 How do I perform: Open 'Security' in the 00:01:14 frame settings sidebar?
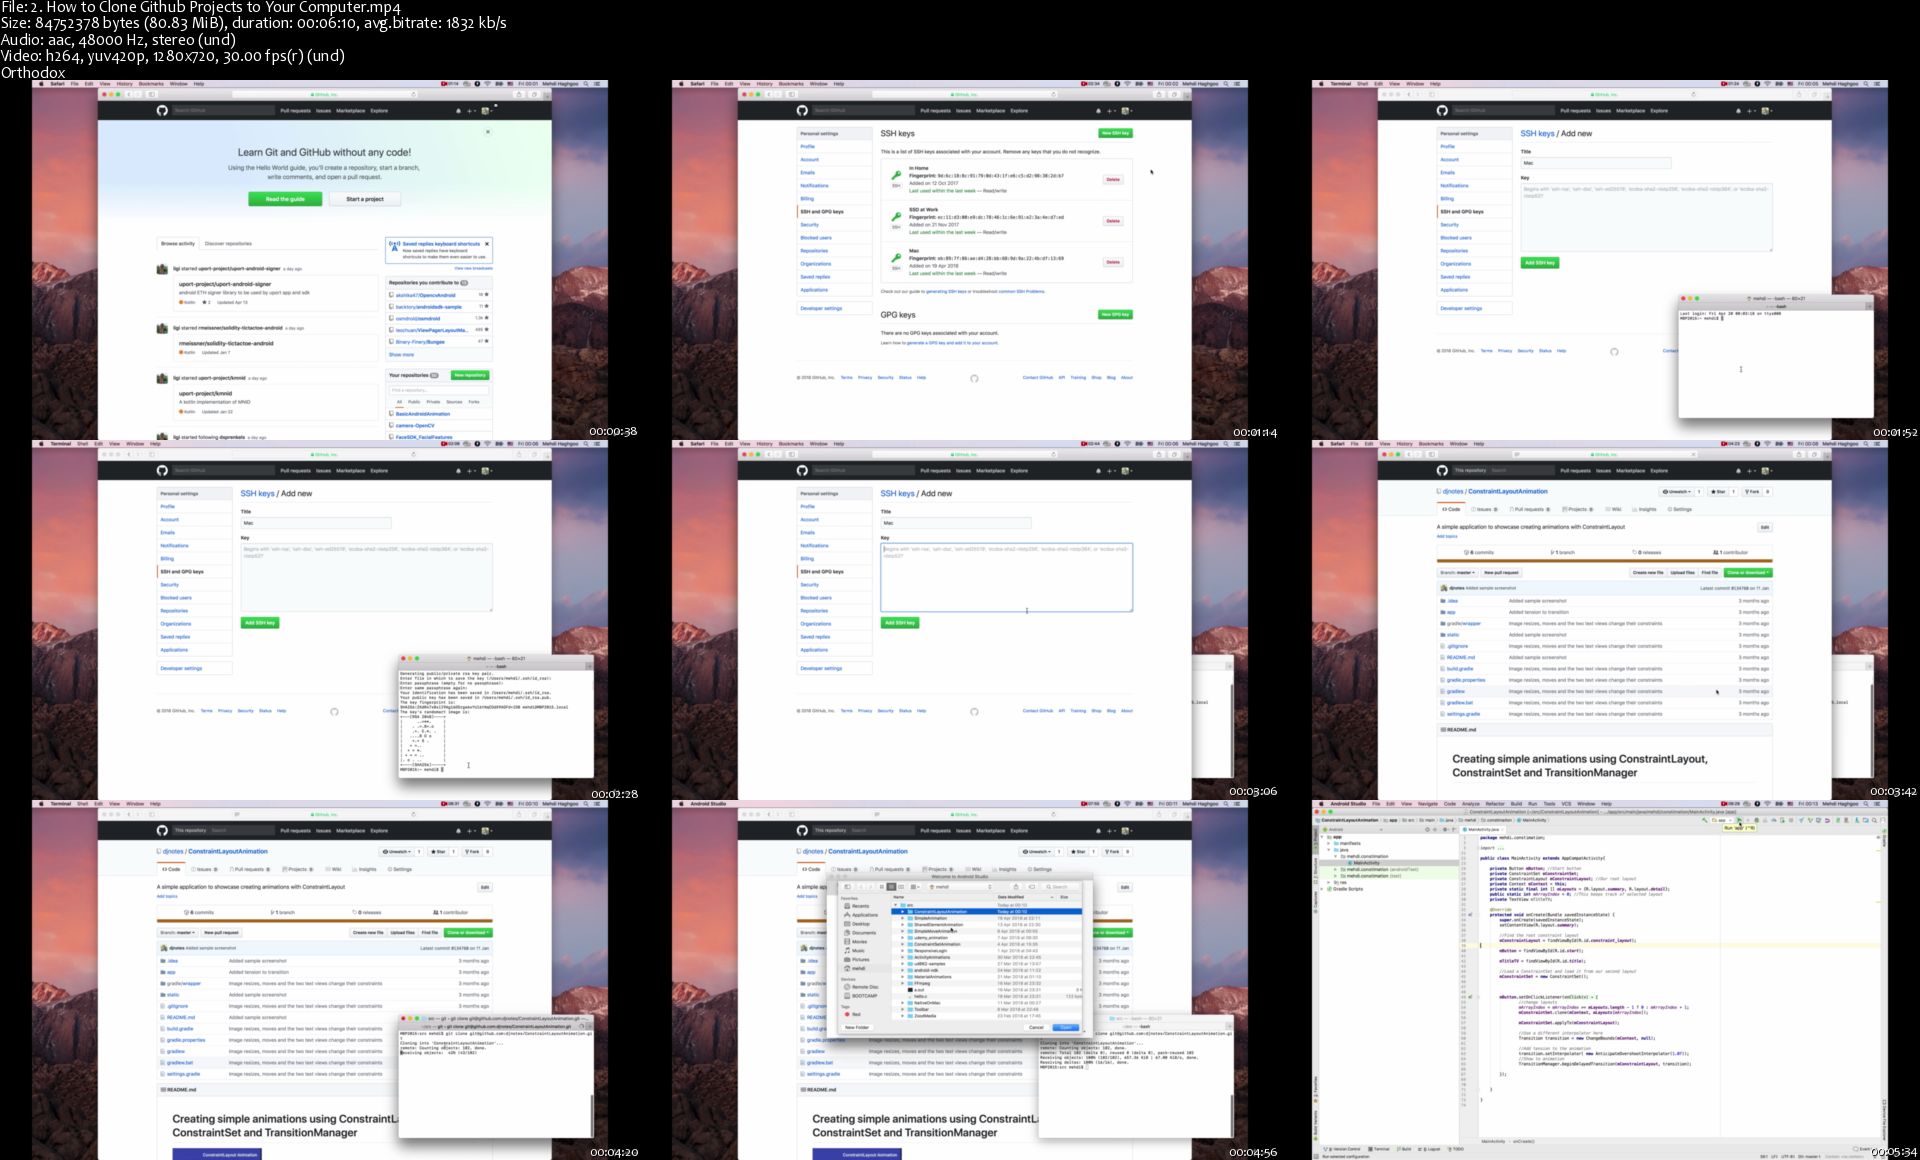coord(809,224)
